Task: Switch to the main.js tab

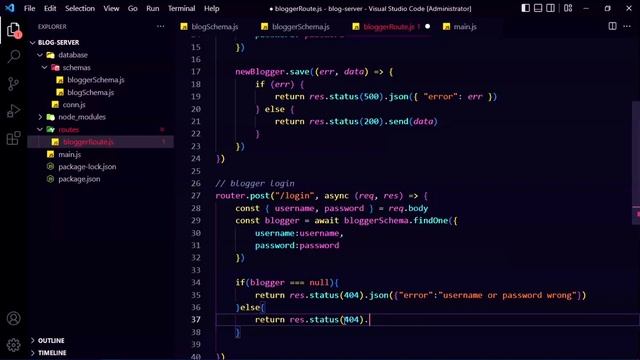Action: 465,27
